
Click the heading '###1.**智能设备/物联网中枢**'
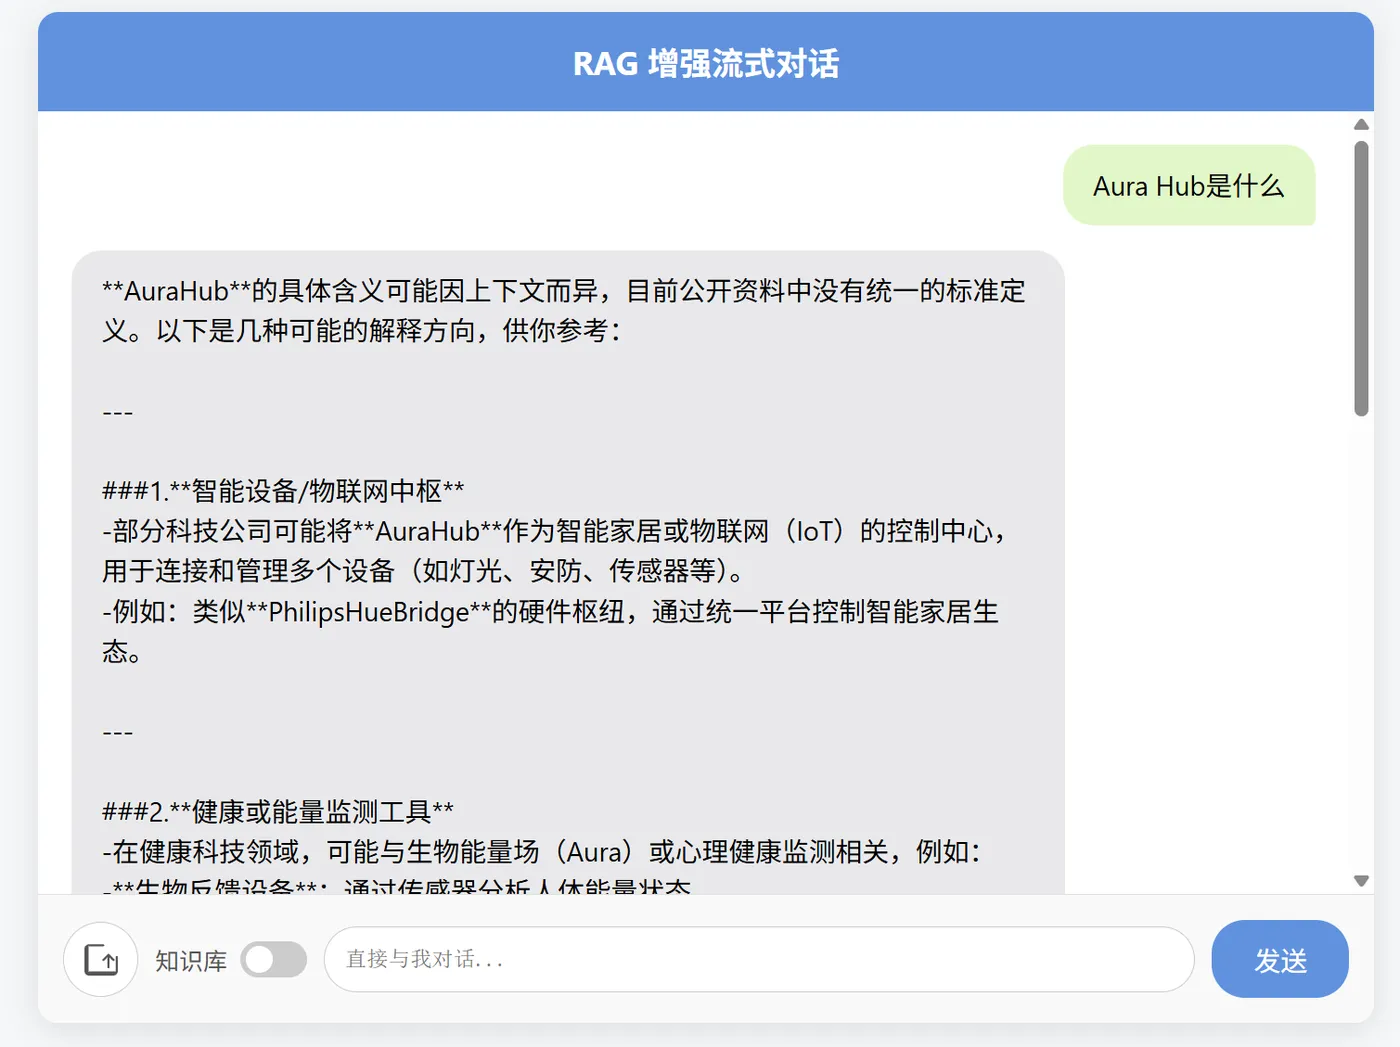pyautogui.click(x=283, y=491)
